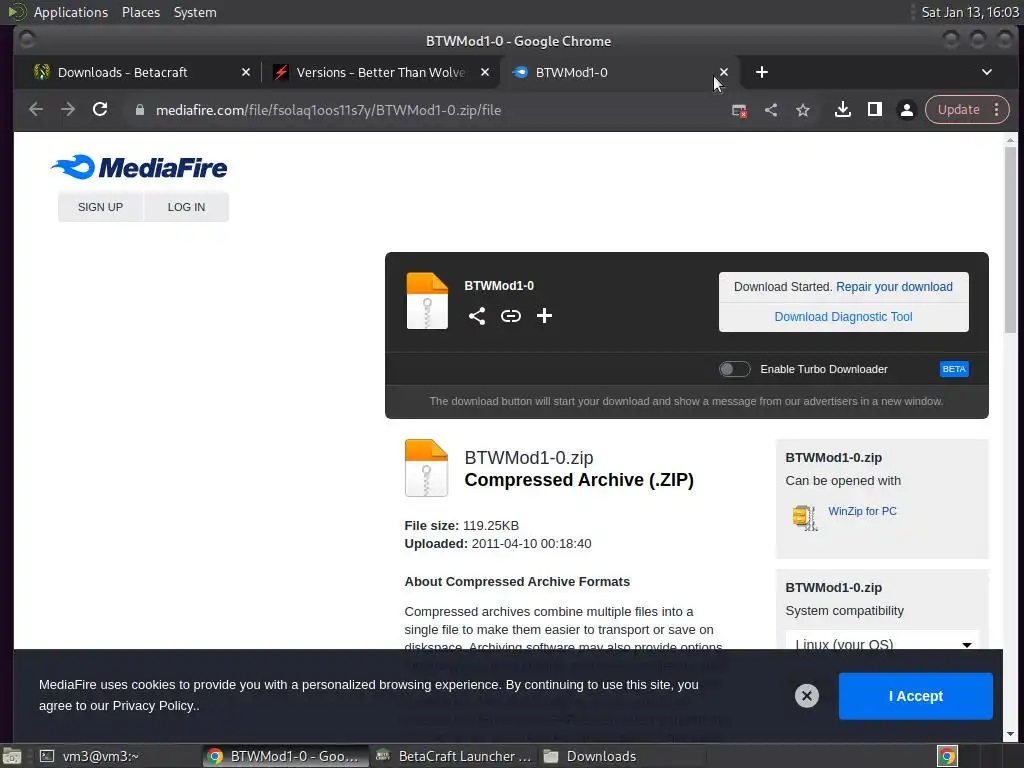Open Chrome profile menu
Image resolution: width=1024 pixels, height=768 pixels.
(906, 110)
